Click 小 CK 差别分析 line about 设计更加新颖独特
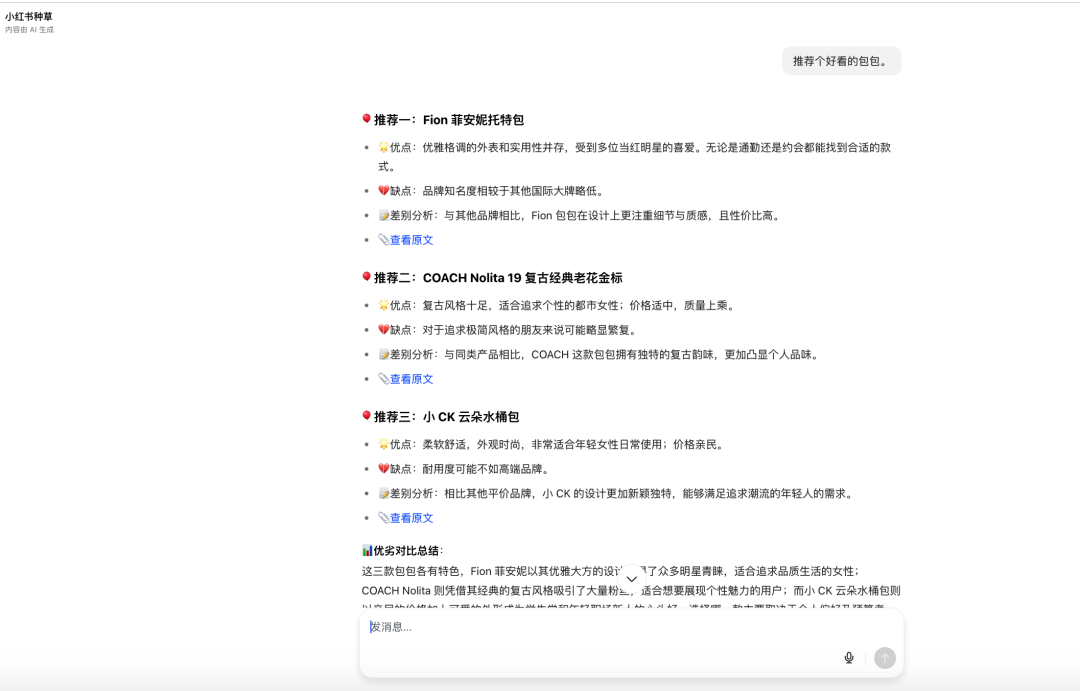1080x691 pixels. coord(617,494)
